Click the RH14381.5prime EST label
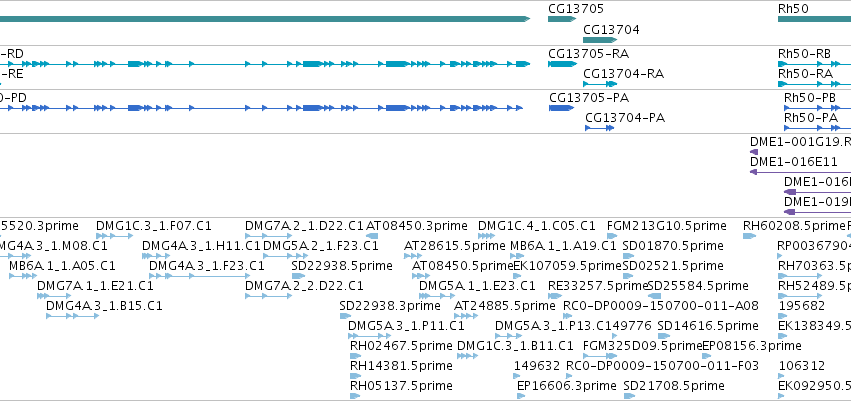This screenshot has width=851, height=401. tap(401, 366)
